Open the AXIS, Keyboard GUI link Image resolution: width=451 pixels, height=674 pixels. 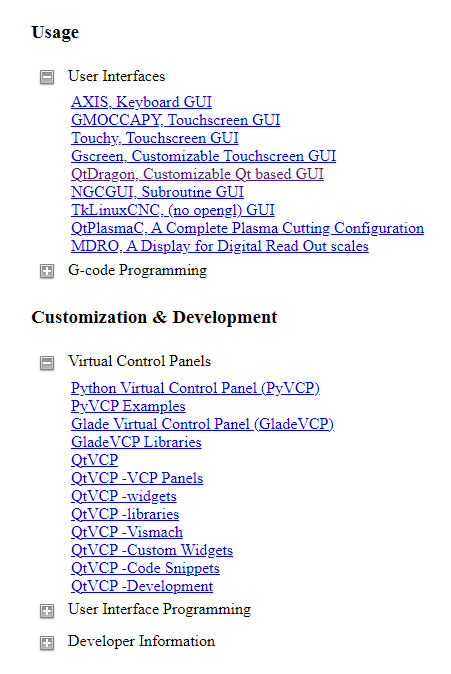(141, 102)
